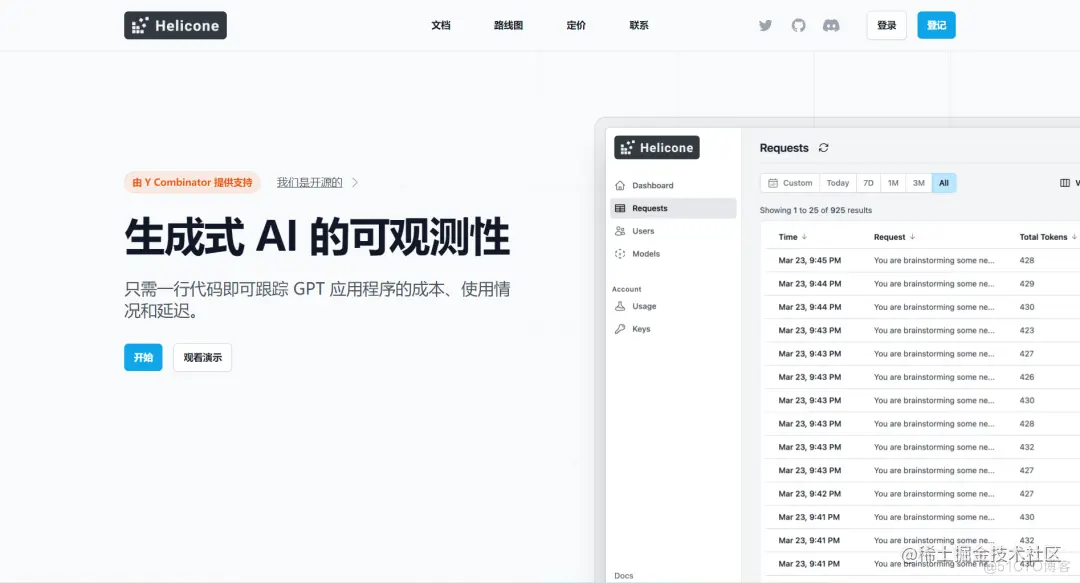Viewport: 1080px width, 583px height.
Task: Sort by Total Tokens column arrow
Action: click(x=1074, y=236)
